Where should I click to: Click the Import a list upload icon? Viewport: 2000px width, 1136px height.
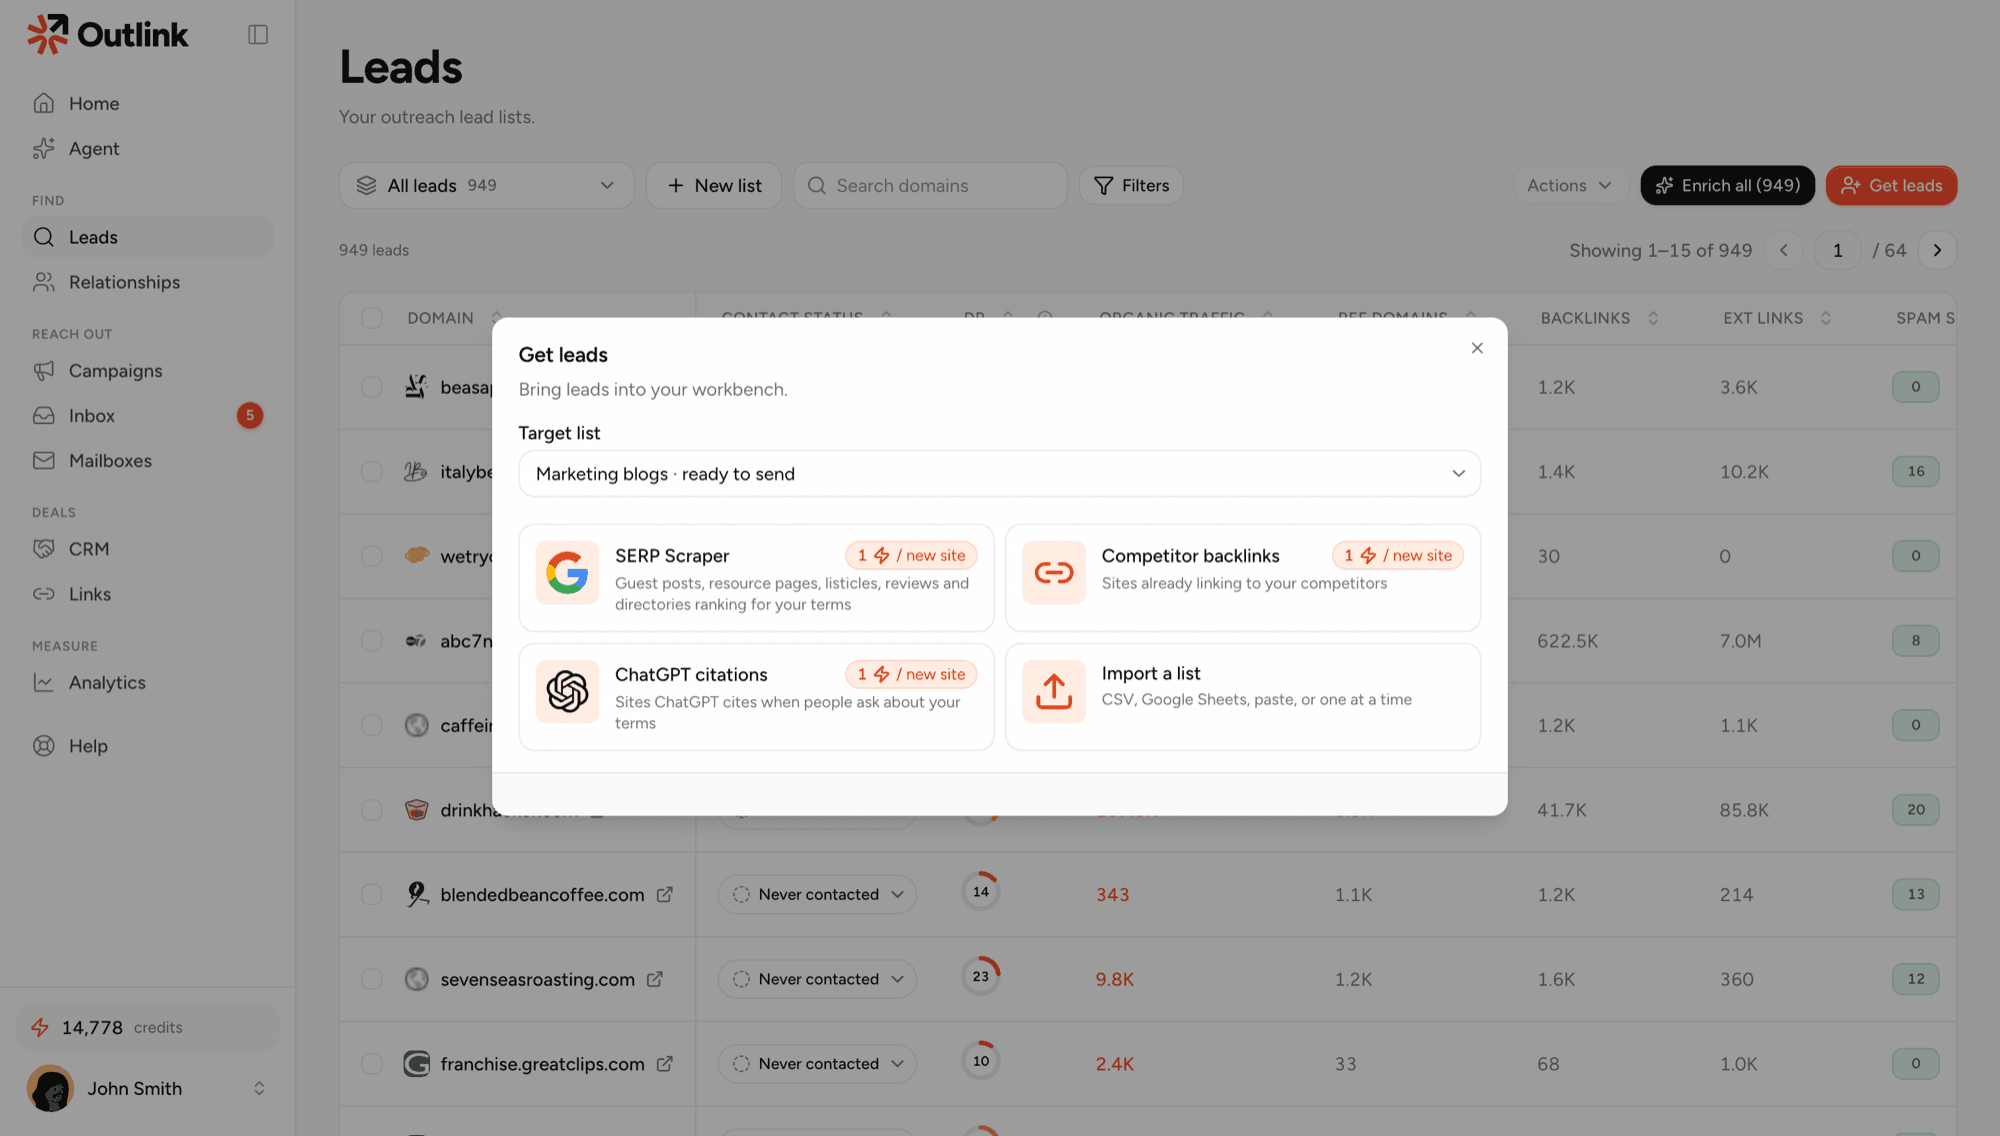(x=1054, y=691)
